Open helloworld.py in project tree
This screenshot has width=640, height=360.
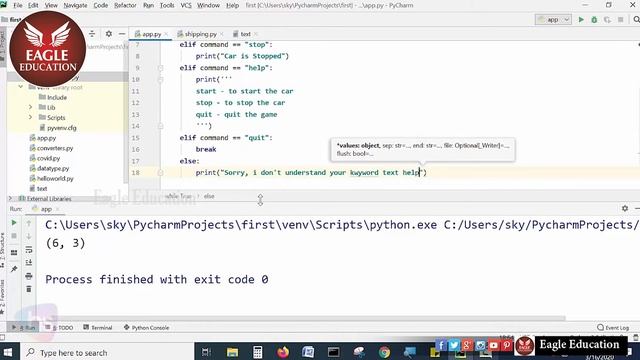click(x=51, y=178)
